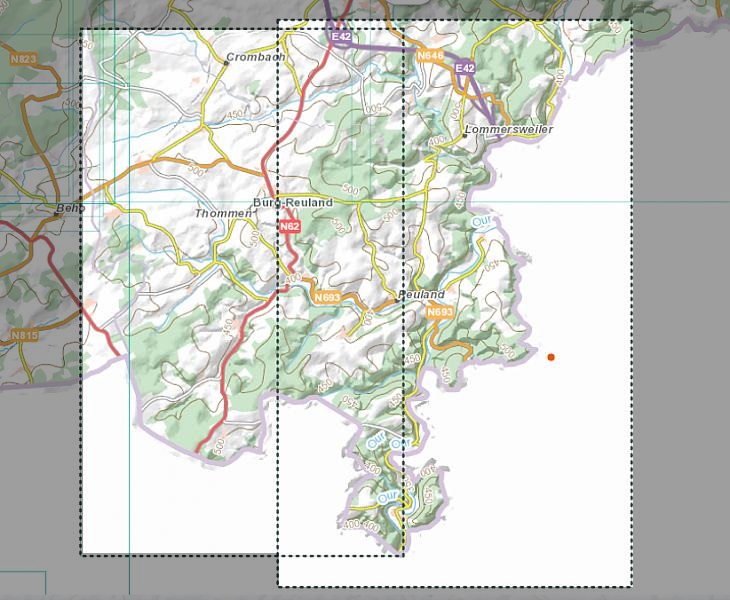Click the orange dot marker on the map
Screen dimensions: 730x600
coord(551,357)
